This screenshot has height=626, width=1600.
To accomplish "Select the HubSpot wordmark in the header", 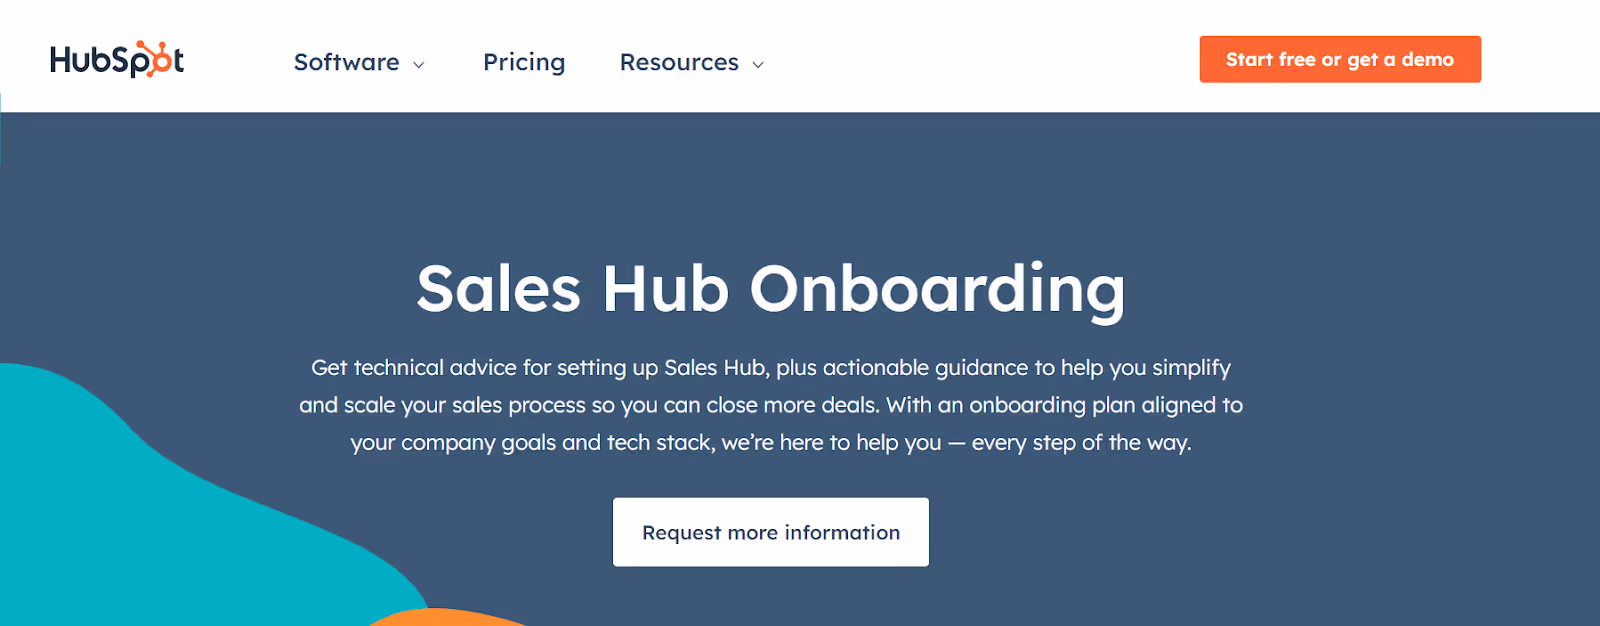I will click(x=115, y=60).
